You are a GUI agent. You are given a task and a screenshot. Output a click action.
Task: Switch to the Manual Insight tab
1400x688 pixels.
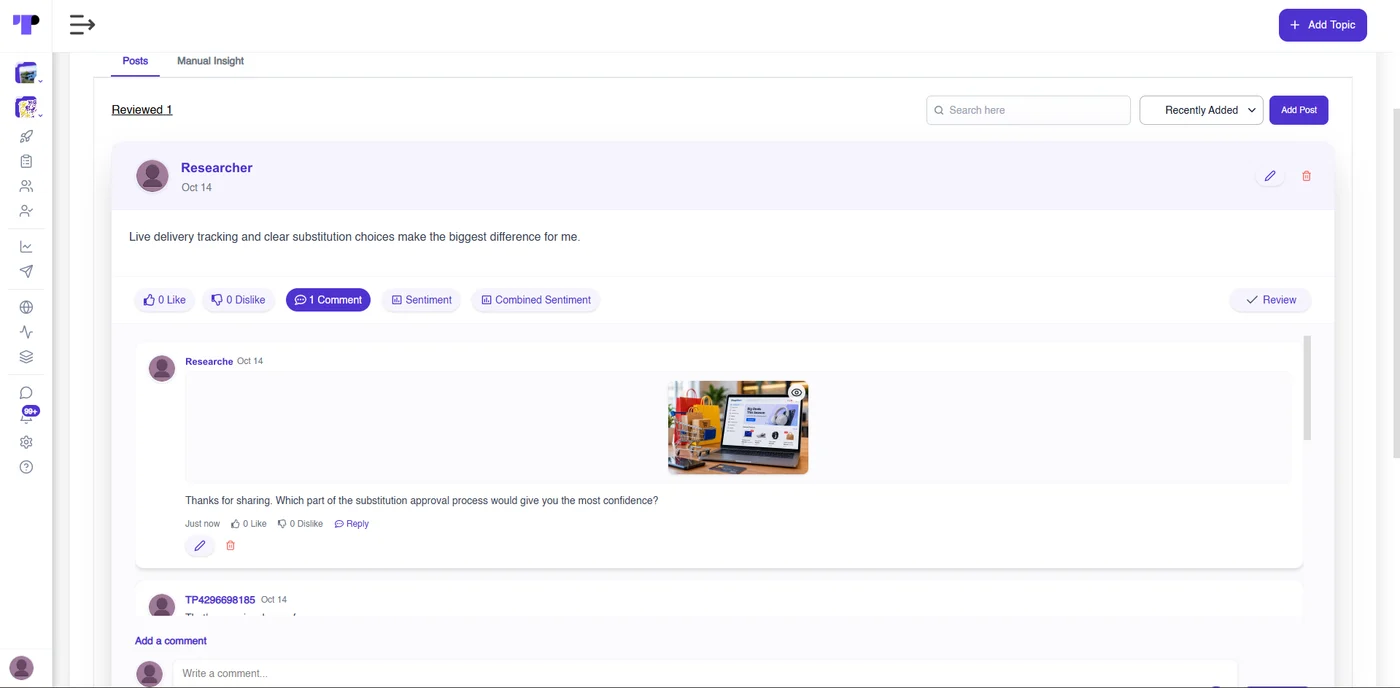coord(210,61)
